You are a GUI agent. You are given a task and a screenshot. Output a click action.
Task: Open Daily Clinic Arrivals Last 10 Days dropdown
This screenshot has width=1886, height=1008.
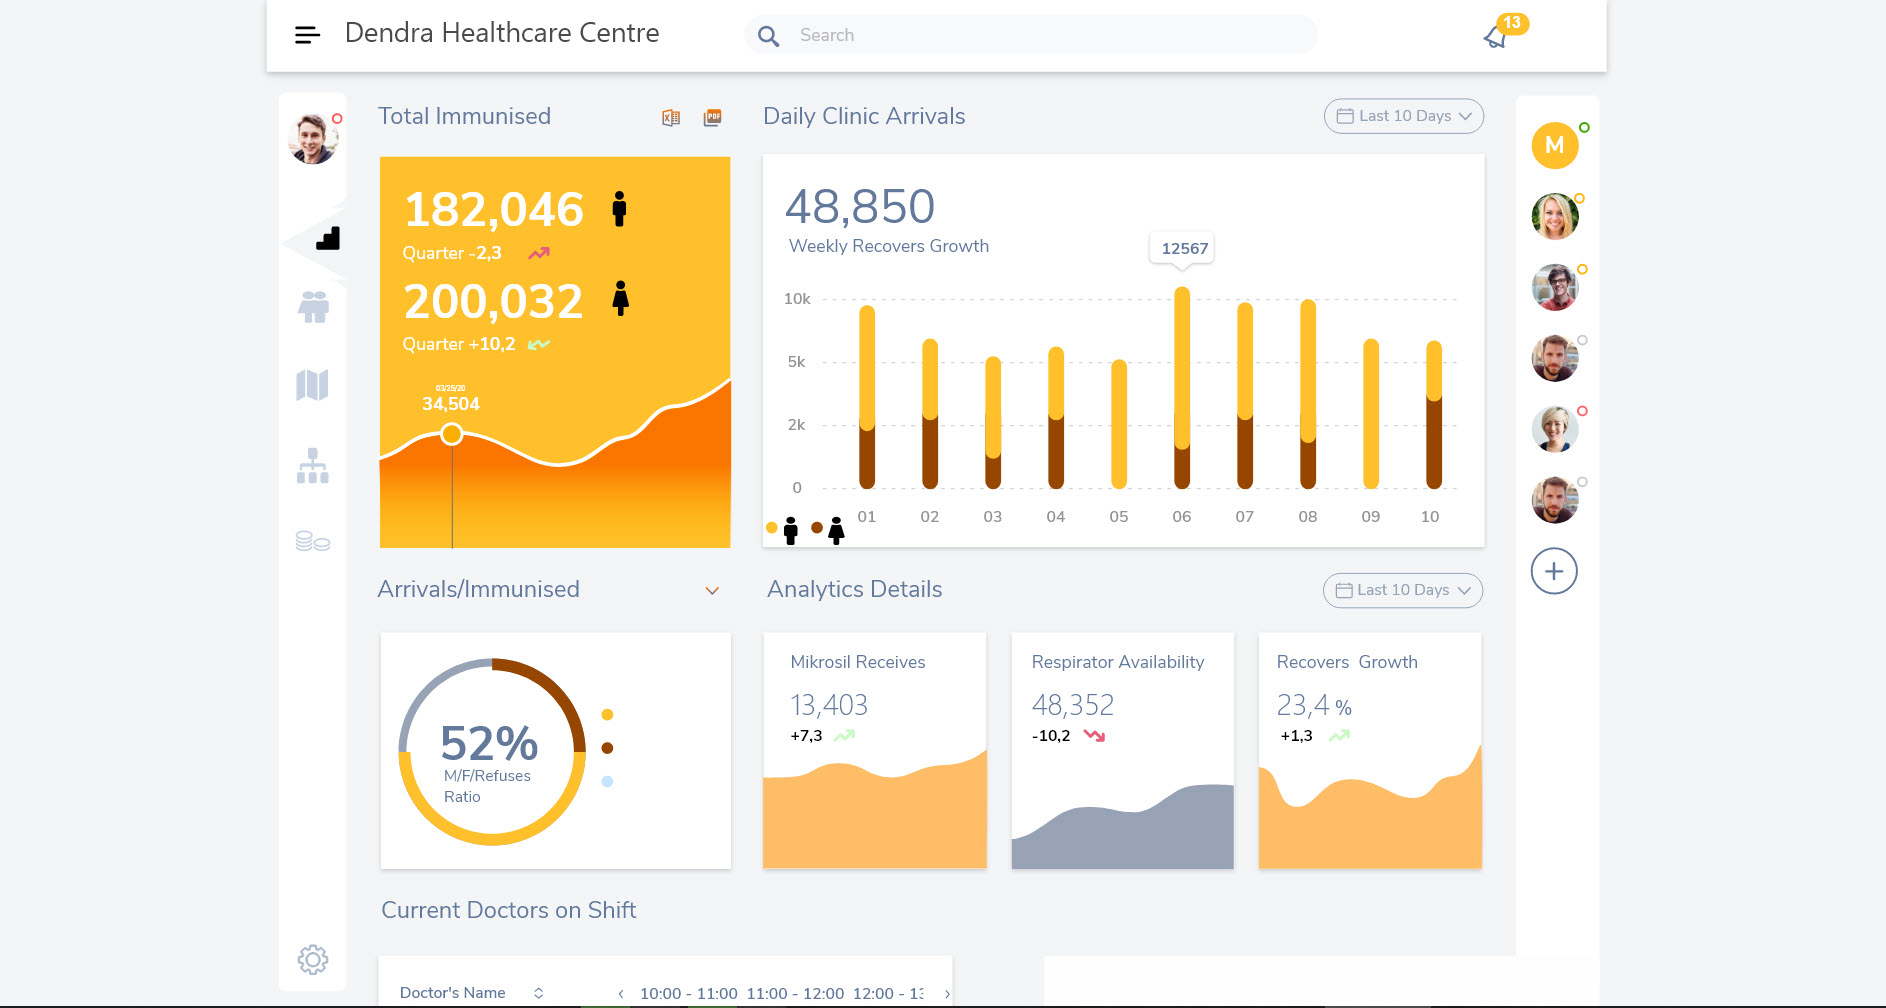[1403, 116]
